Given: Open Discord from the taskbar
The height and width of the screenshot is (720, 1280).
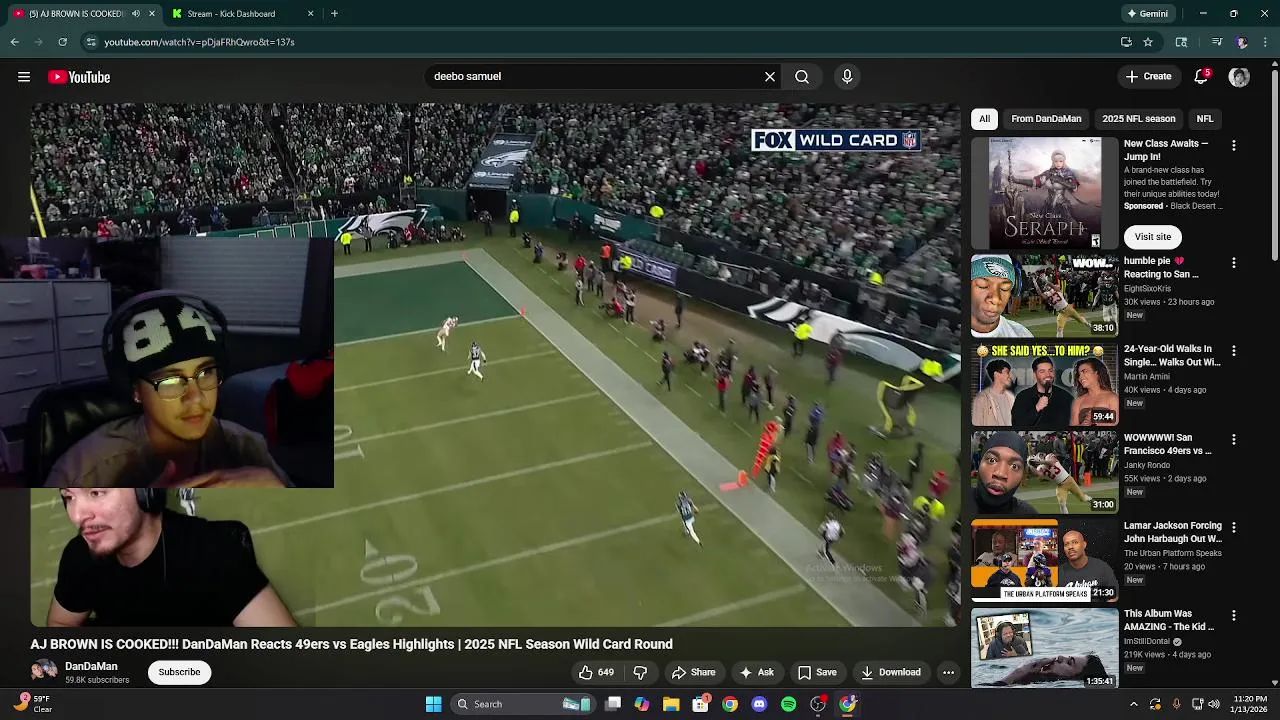Looking at the screenshot, I should pyautogui.click(x=759, y=704).
